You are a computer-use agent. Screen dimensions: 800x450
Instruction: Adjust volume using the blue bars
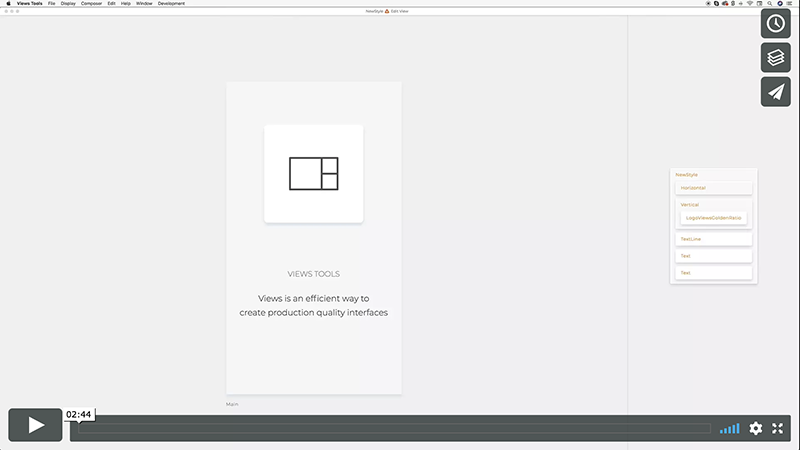tap(730, 429)
